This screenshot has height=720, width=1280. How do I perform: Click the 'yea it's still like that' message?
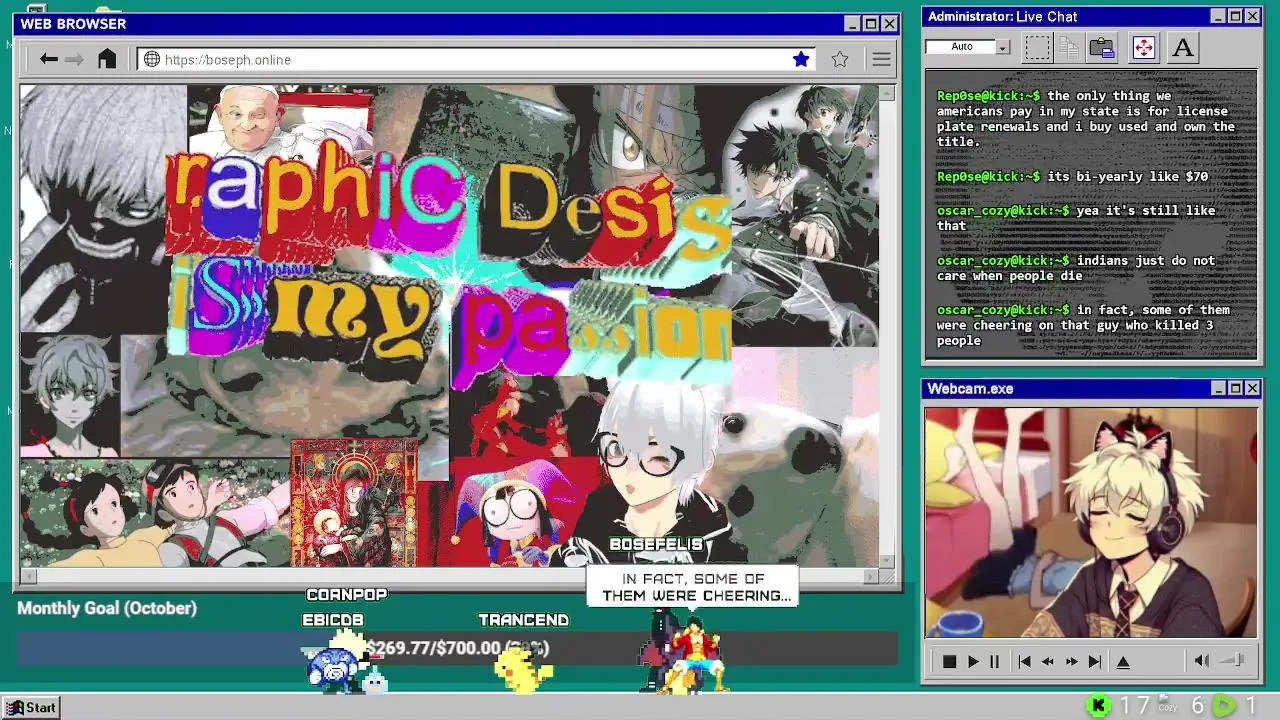[1076, 218]
